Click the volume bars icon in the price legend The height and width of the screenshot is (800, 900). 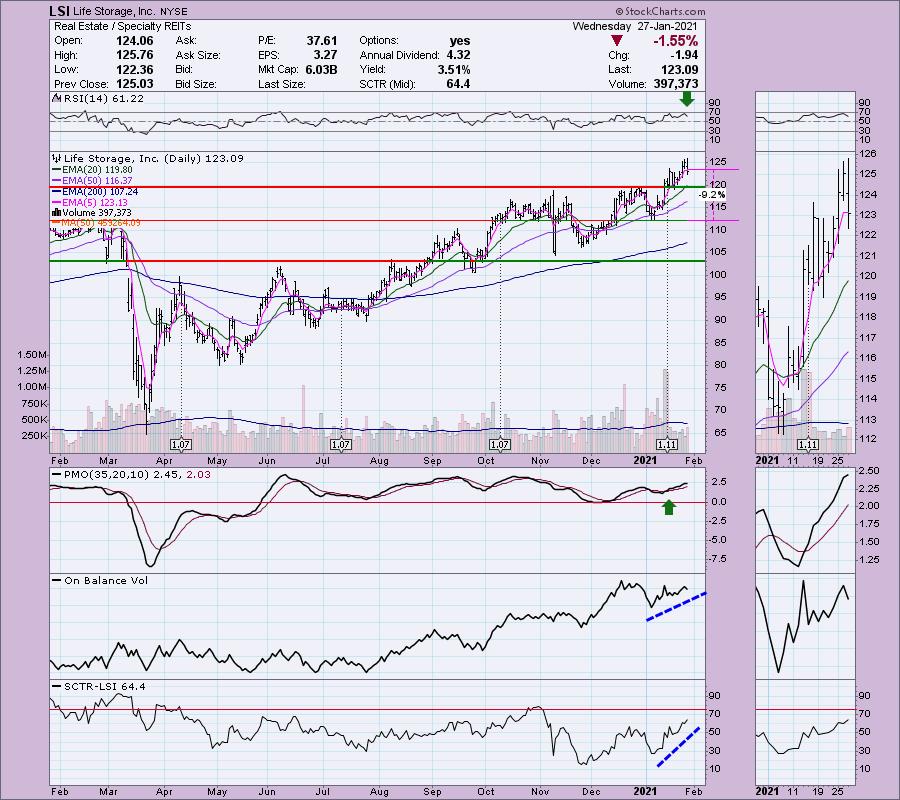click(x=56, y=213)
